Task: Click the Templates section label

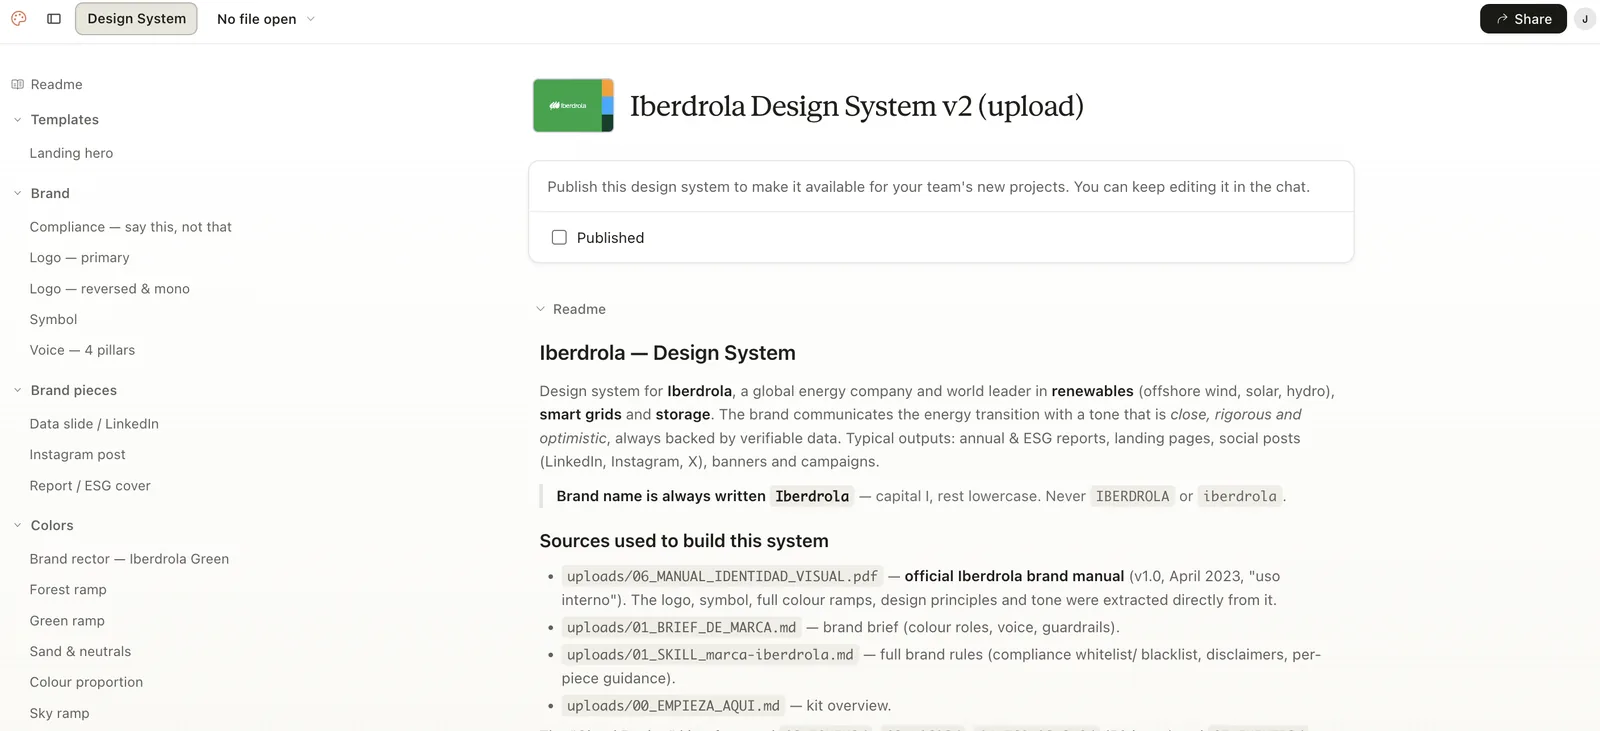Action: click(65, 119)
